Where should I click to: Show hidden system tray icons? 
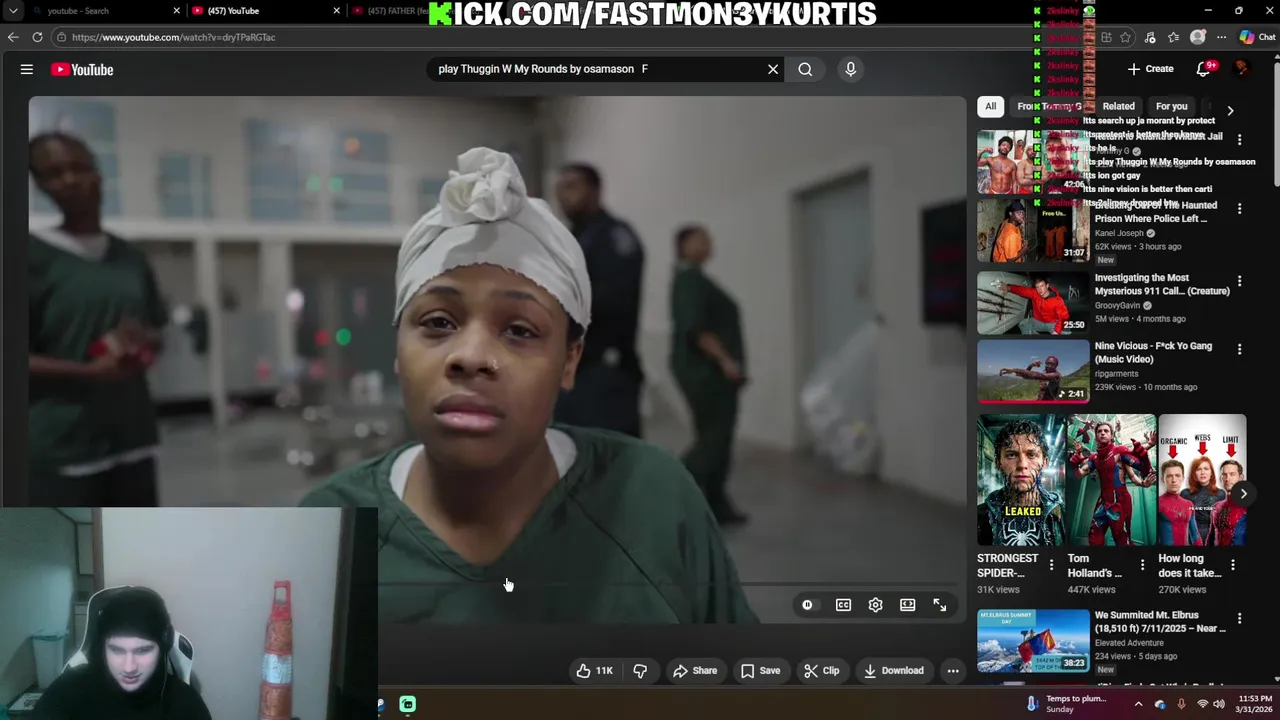coord(1138,704)
